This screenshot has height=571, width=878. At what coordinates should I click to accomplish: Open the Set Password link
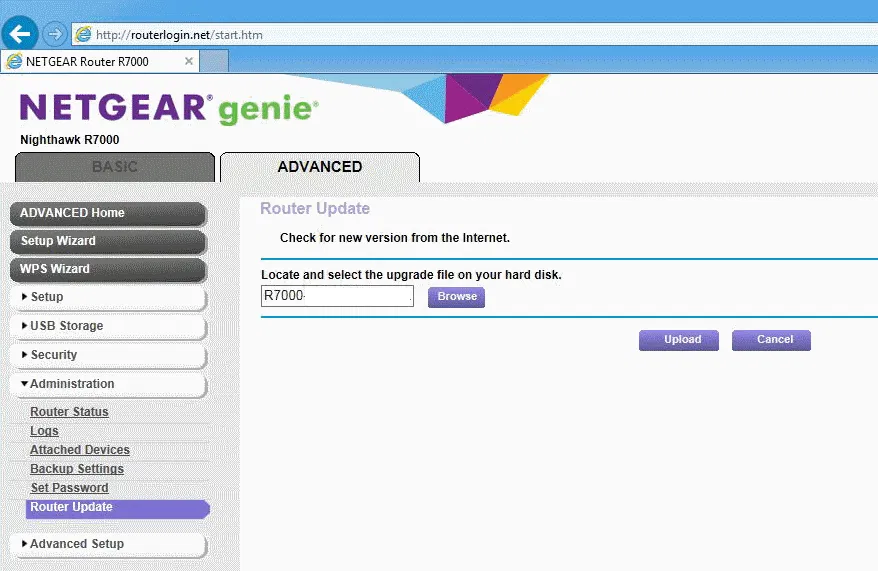69,488
